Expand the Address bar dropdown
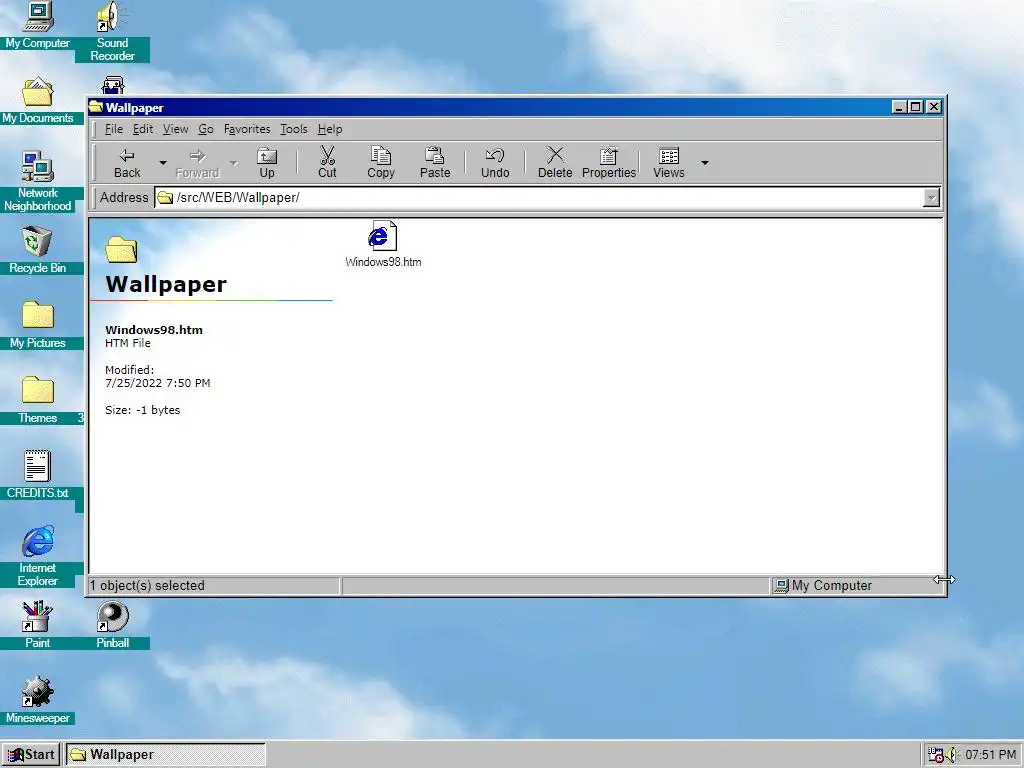Screen dimensions: 1024x768 (931, 198)
